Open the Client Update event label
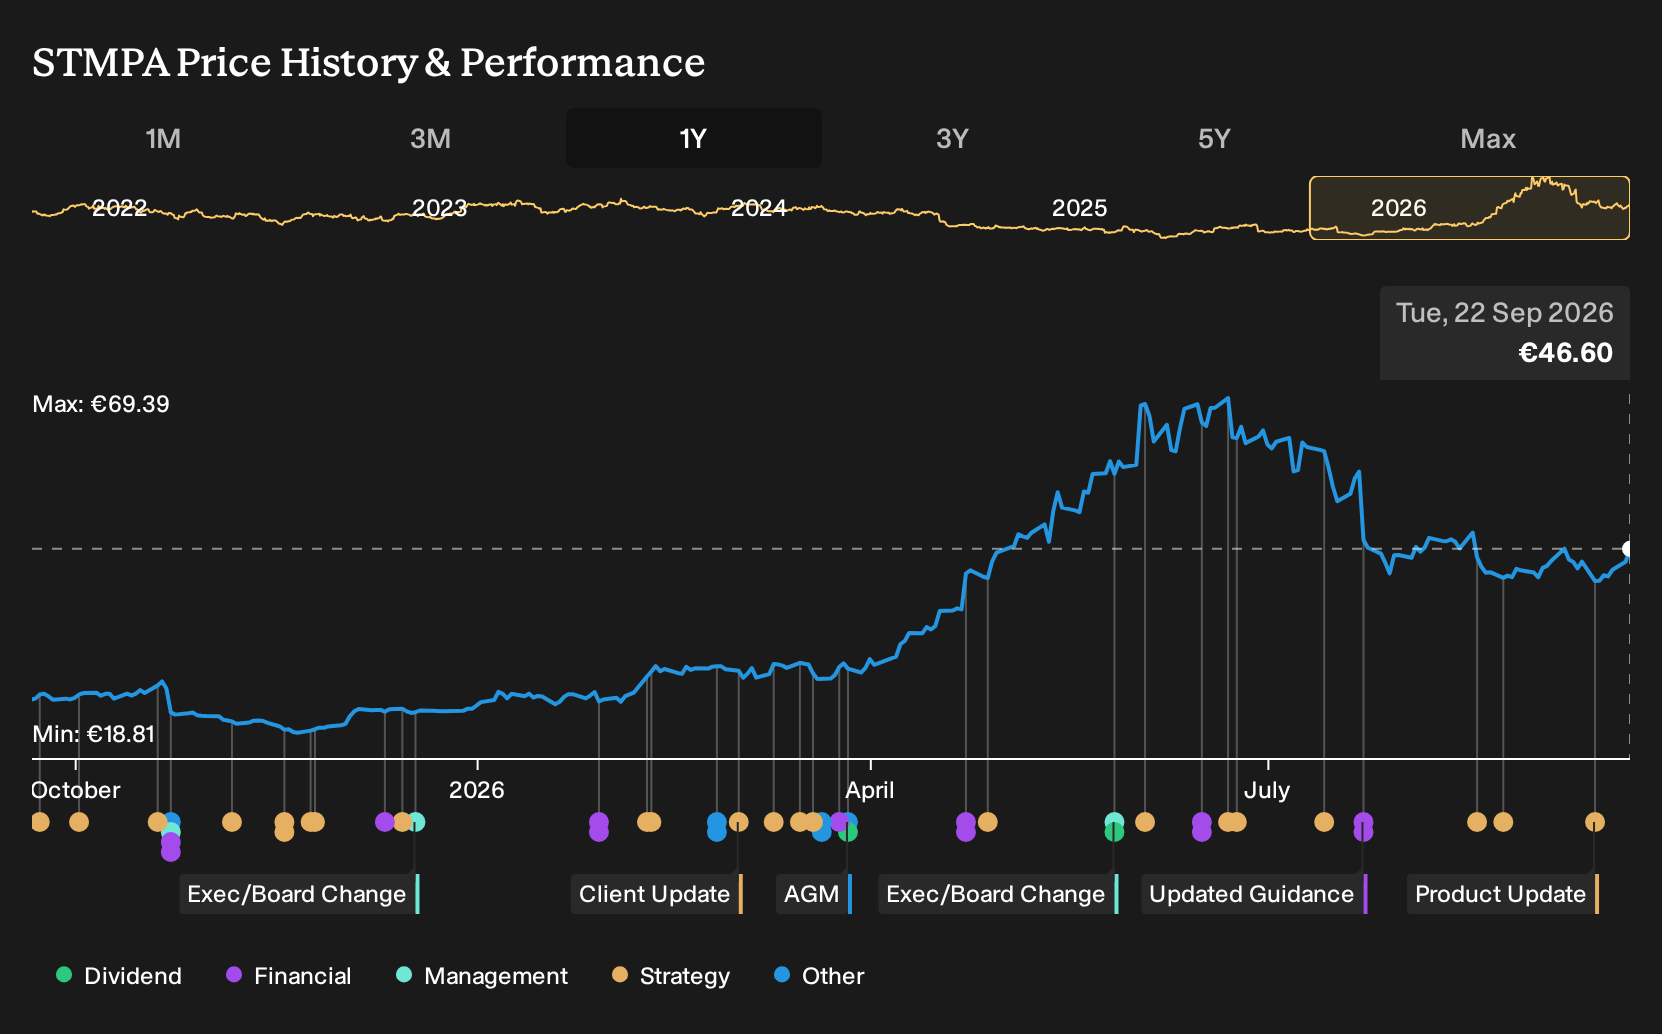1662x1034 pixels. (x=657, y=894)
